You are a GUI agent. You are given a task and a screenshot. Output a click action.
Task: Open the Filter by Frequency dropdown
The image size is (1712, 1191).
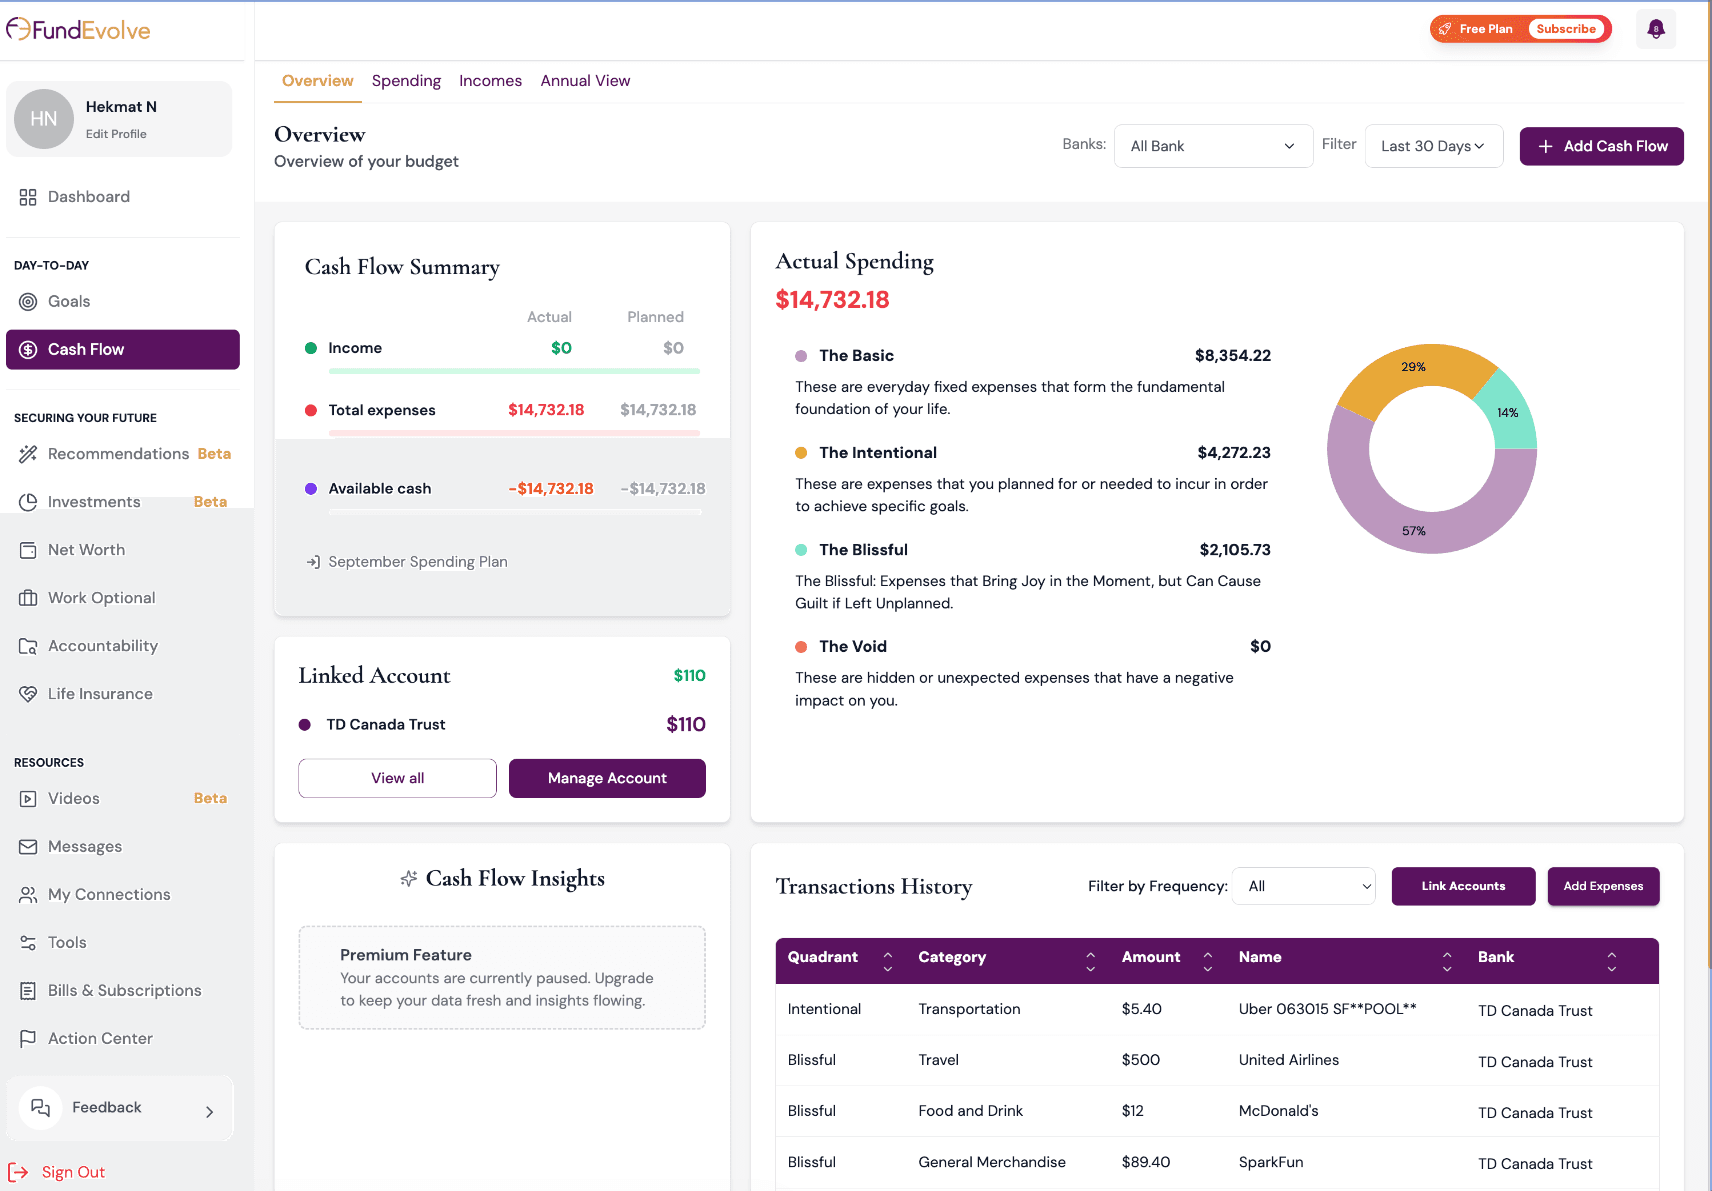click(1303, 886)
